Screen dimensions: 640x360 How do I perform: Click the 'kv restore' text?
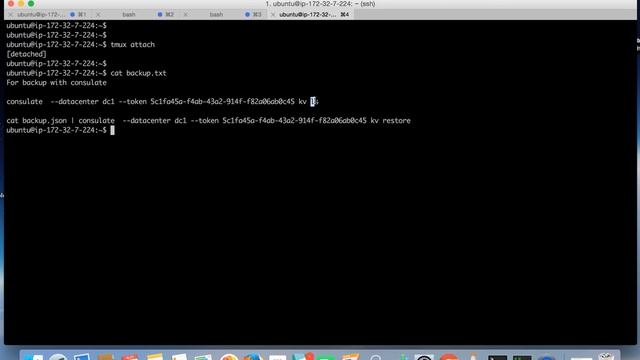(391, 120)
